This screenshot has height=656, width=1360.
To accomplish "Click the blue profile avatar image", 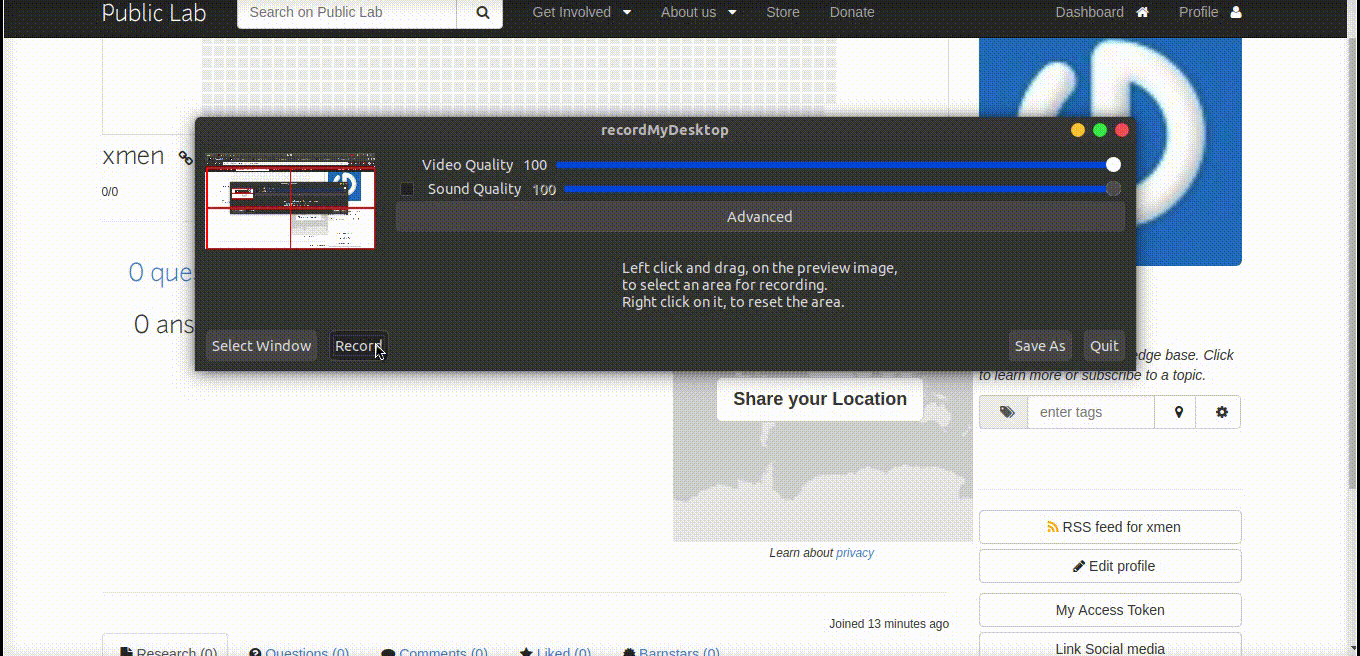I will point(1110,151).
